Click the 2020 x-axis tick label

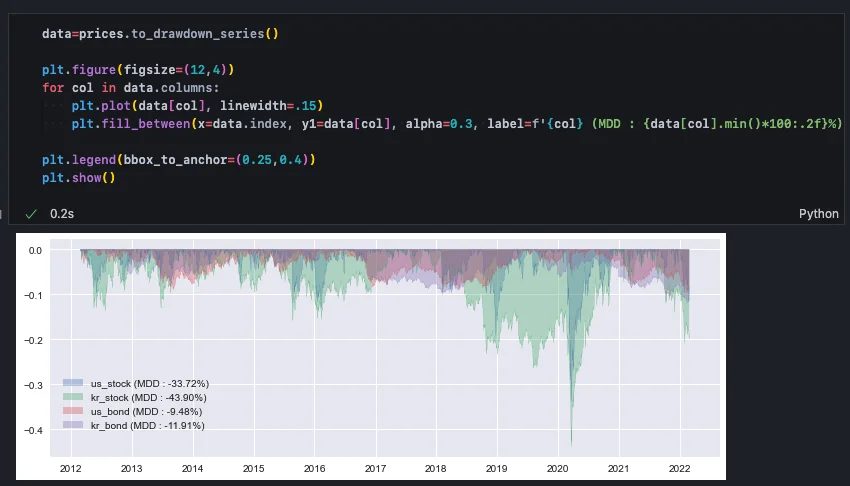pos(558,468)
